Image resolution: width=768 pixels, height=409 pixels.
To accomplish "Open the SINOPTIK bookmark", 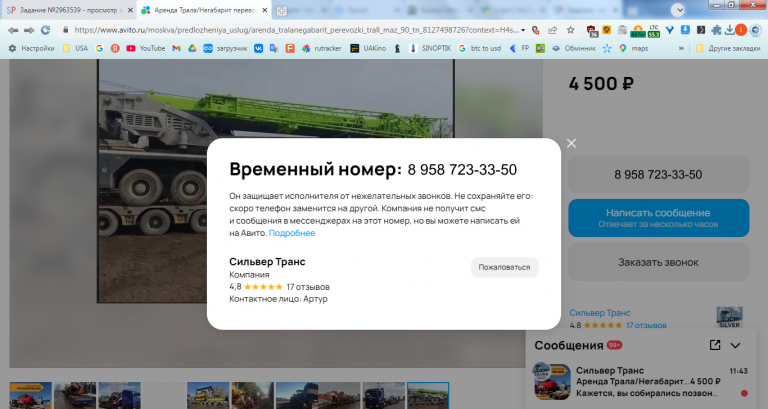I will click(430, 48).
